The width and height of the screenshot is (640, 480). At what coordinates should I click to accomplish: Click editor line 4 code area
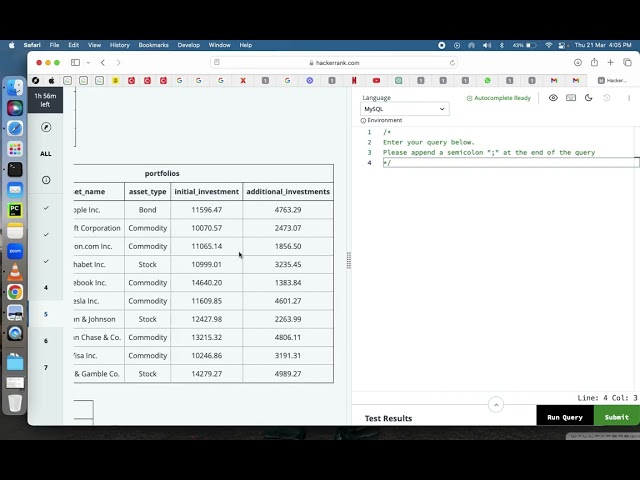[x=511, y=162]
